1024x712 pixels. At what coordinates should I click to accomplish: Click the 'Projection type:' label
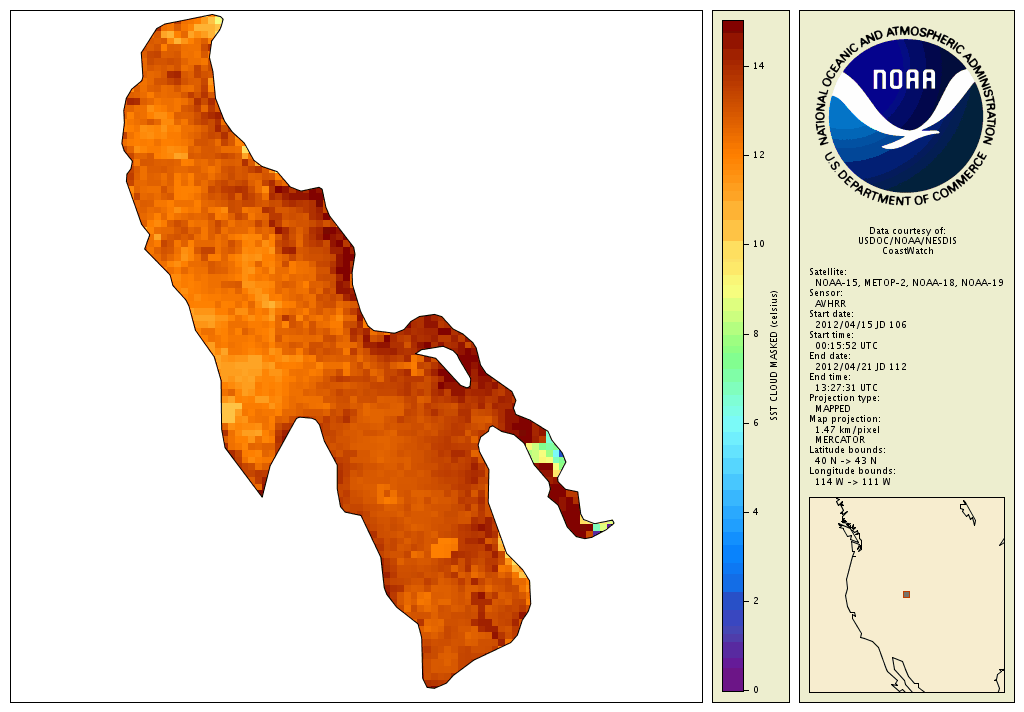tap(844, 398)
